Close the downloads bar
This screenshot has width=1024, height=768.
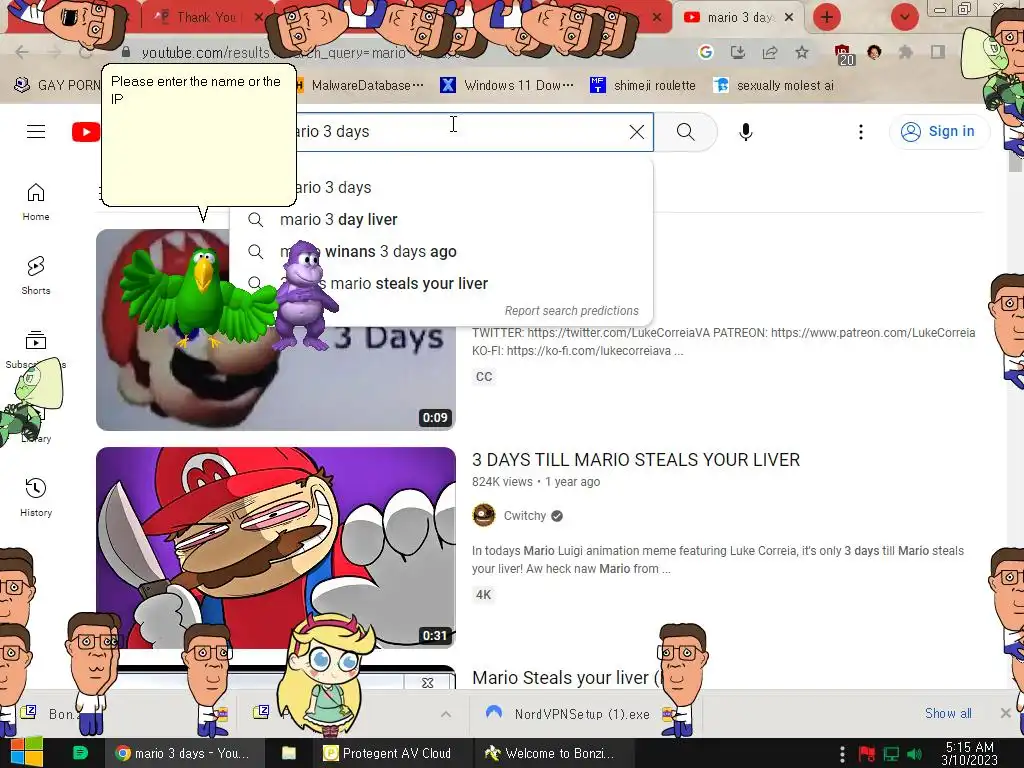pyautogui.click(x=1006, y=713)
